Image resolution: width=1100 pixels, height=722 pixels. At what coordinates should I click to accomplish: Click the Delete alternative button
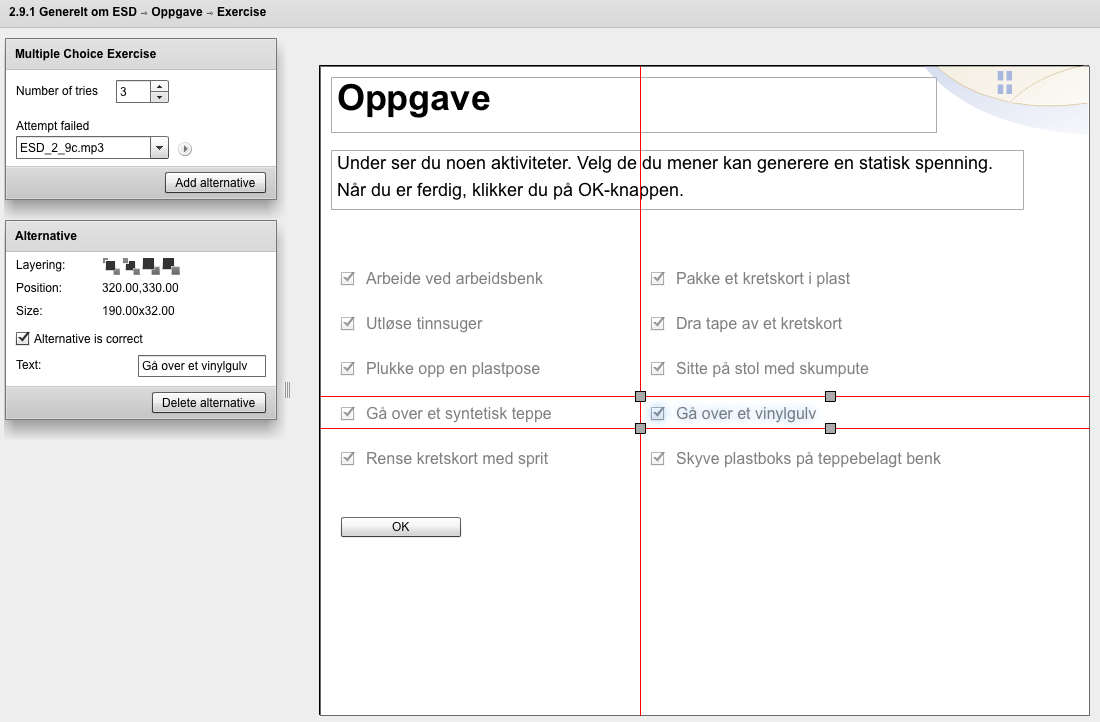click(x=209, y=403)
